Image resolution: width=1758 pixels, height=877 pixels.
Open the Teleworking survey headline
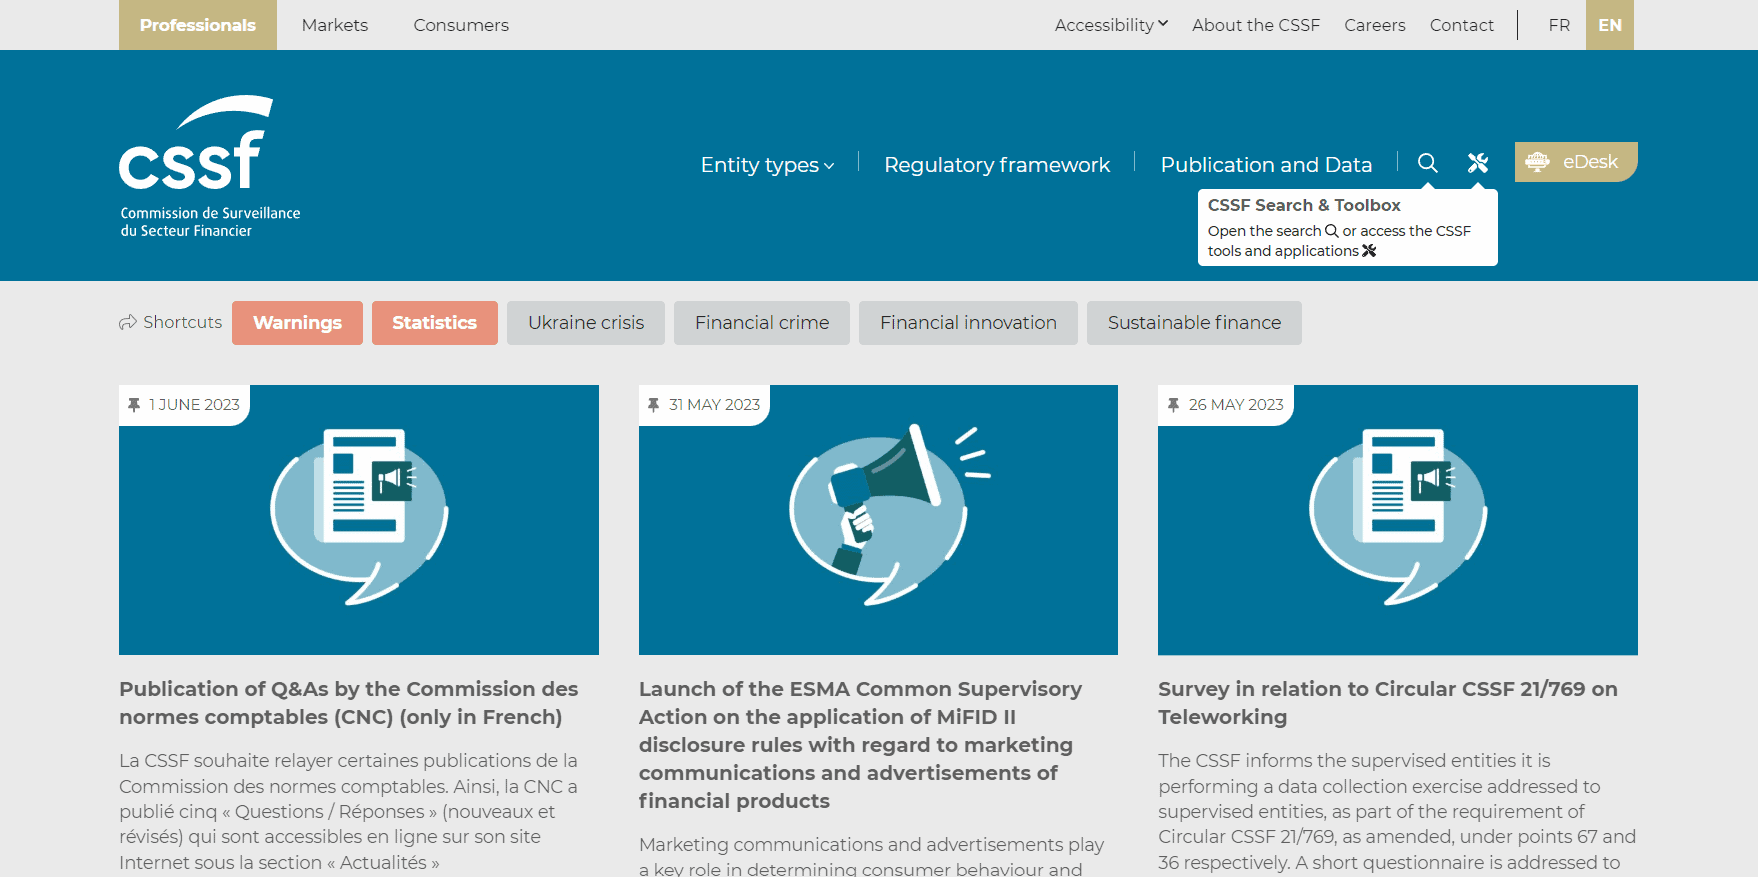(1388, 703)
